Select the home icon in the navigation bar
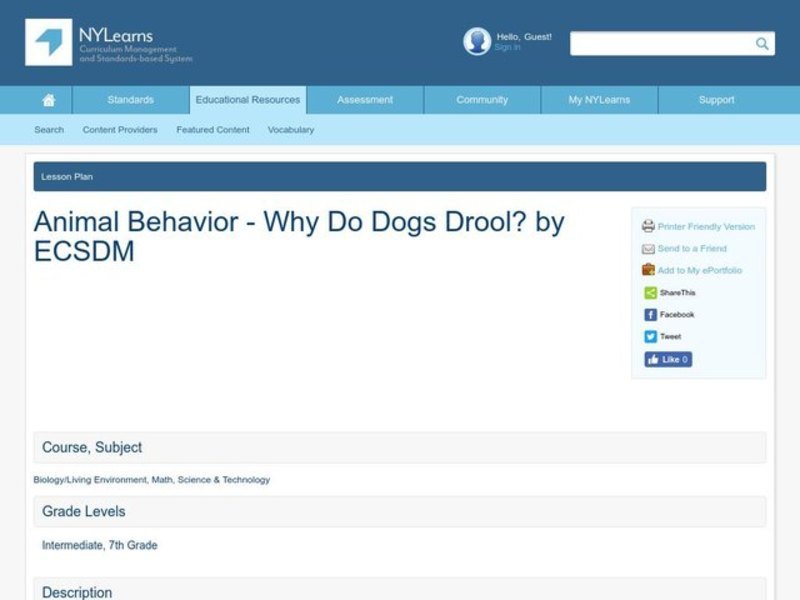The height and width of the screenshot is (600, 800). click(46, 100)
